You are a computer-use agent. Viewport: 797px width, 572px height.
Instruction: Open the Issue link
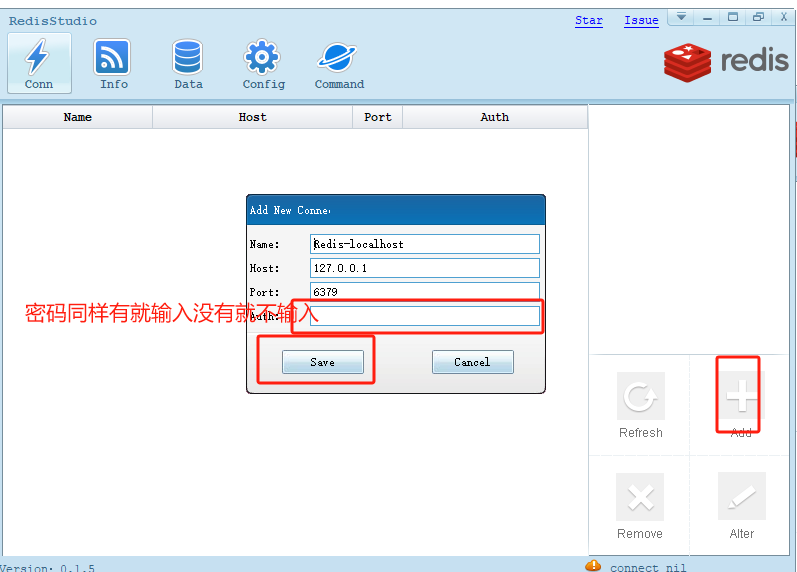(x=641, y=20)
